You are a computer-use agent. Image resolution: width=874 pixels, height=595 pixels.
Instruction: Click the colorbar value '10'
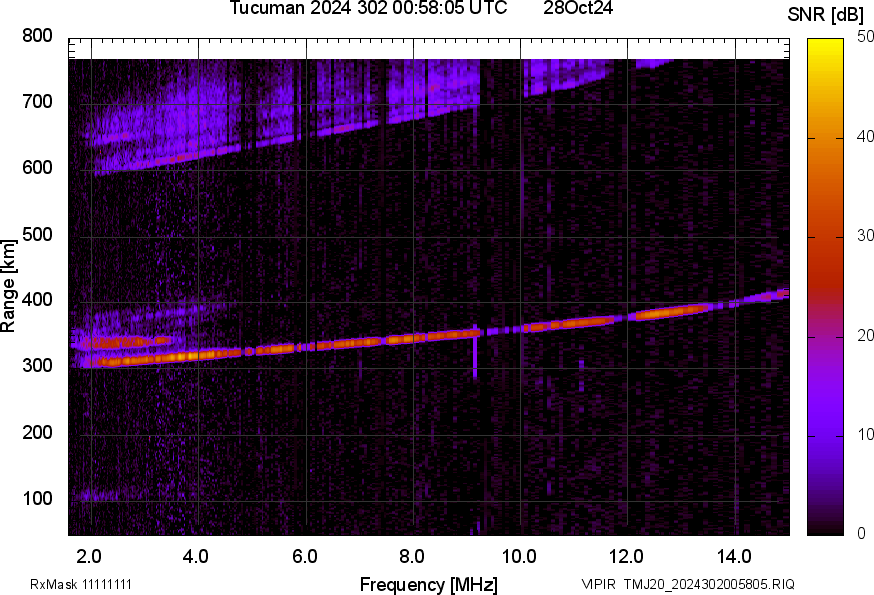866,434
